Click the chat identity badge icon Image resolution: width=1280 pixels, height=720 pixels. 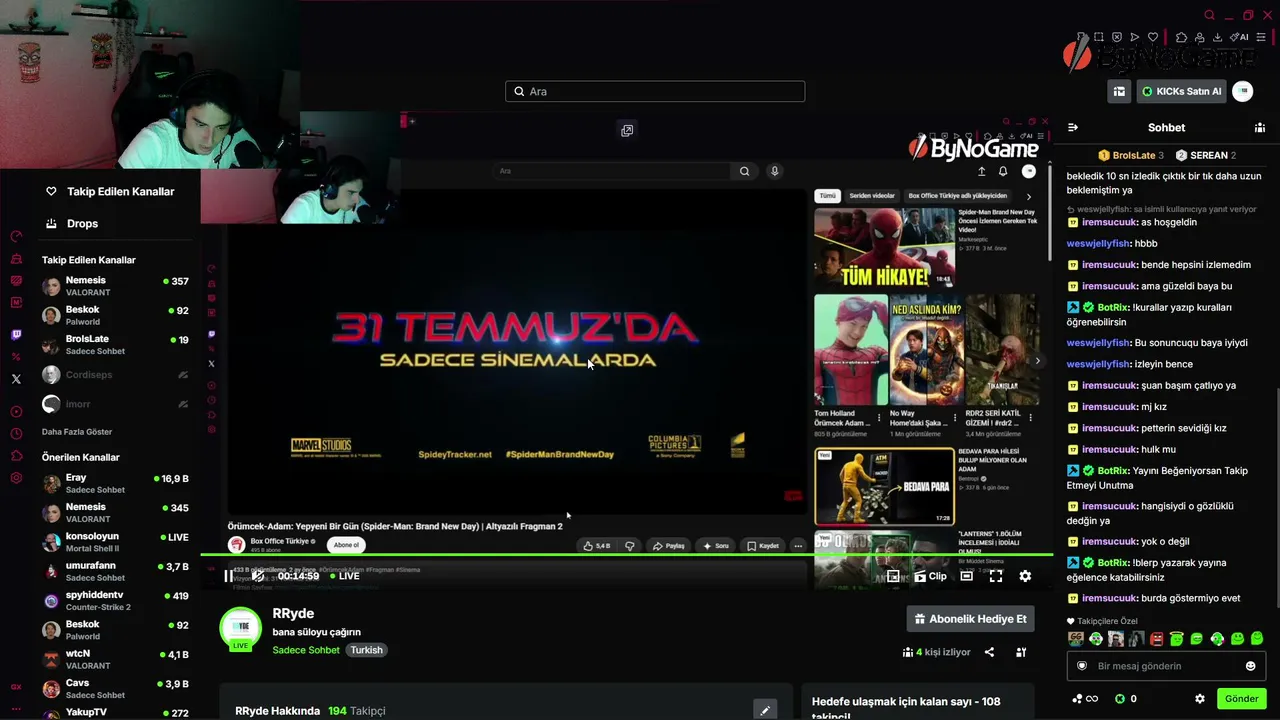[x=1082, y=666]
